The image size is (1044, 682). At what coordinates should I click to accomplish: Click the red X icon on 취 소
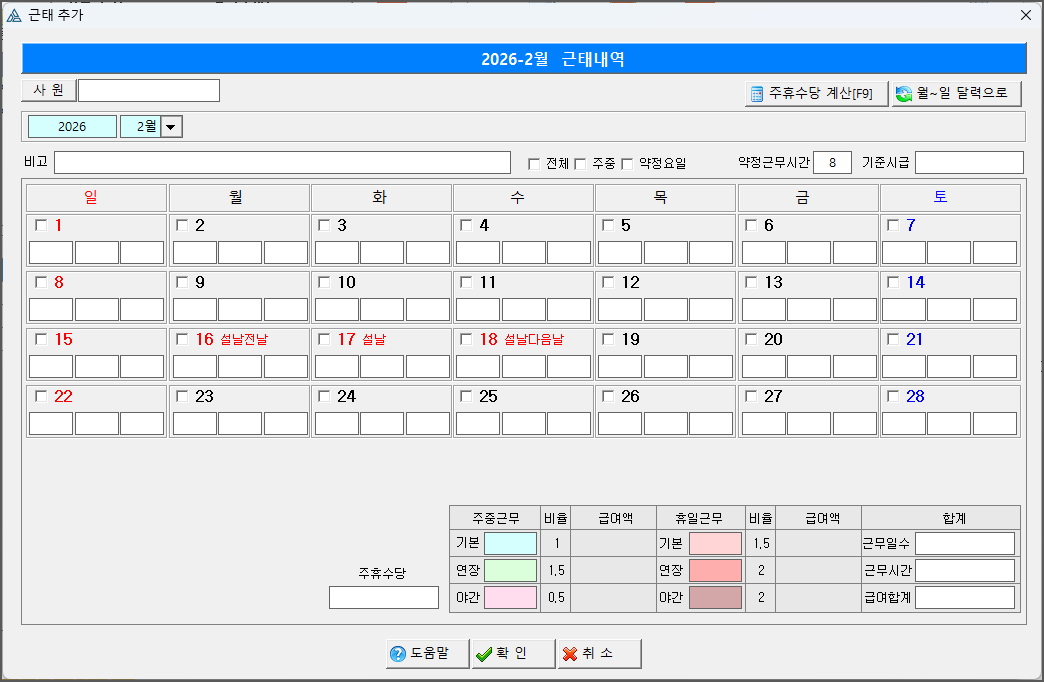570,654
